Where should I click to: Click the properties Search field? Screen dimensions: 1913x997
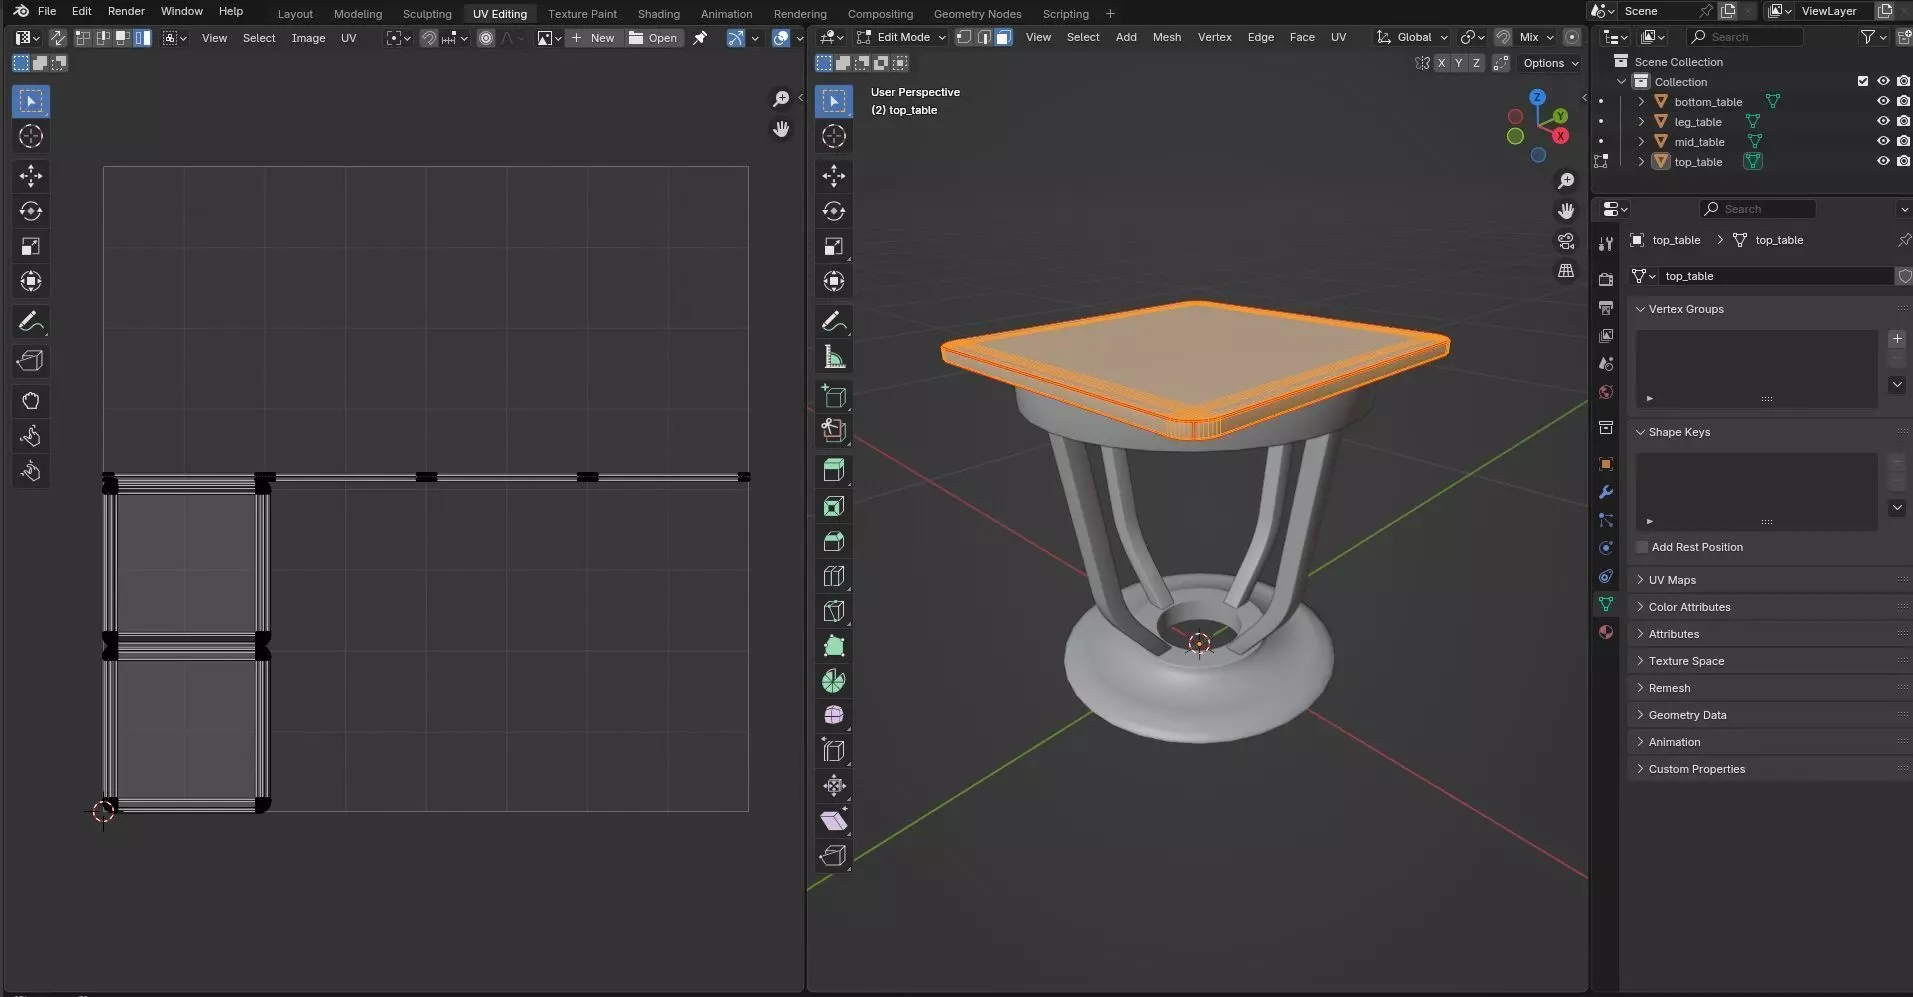pos(1757,209)
